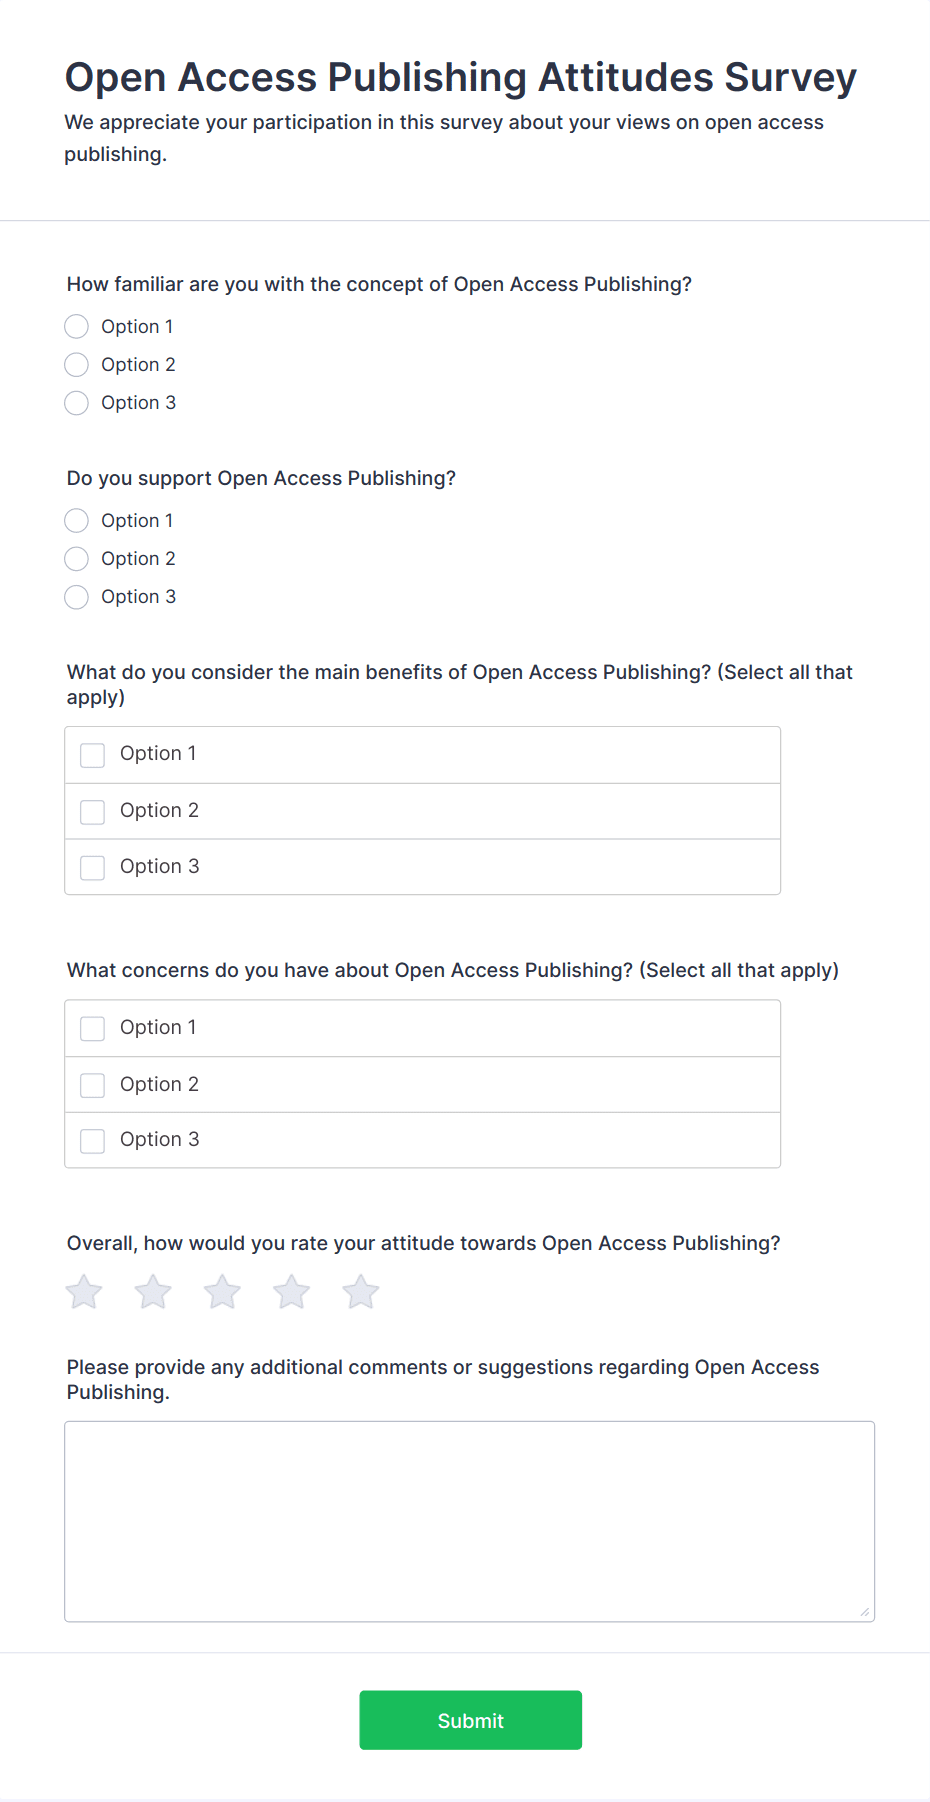Check Option 1 under main benefits
The height and width of the screenshot is (1802, 930).
[93, 755]
